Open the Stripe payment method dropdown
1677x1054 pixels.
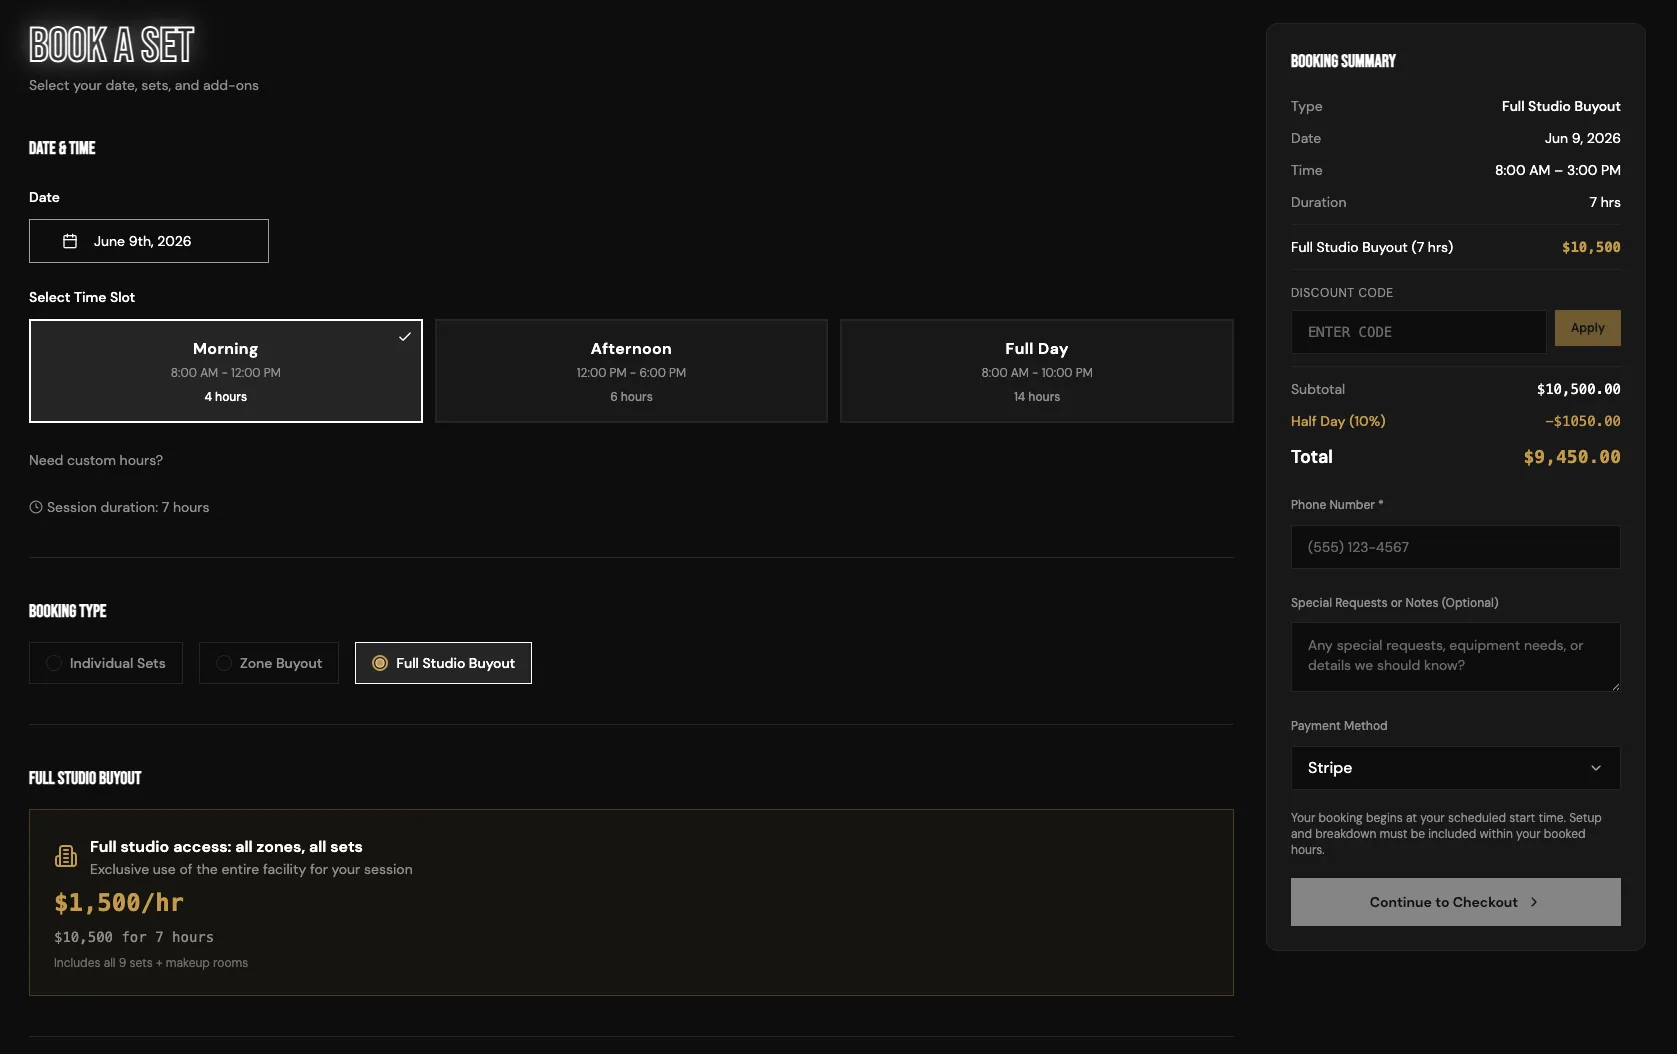[x=1456, y=768]
